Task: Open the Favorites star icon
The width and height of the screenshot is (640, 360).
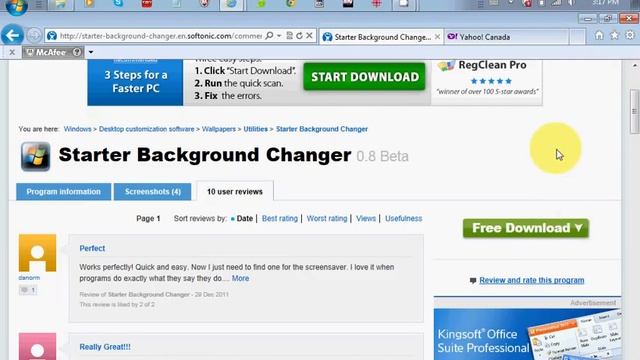Action: 614,36
